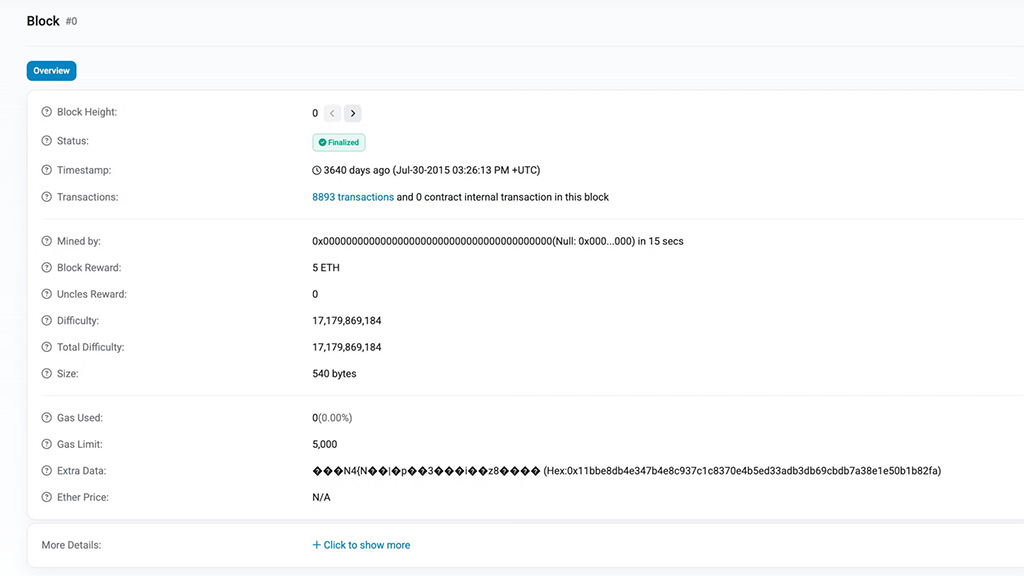This screenshot has height=576, width=1024.
Task: Click help icon beside Status label
Action: (x=47, y=142)
